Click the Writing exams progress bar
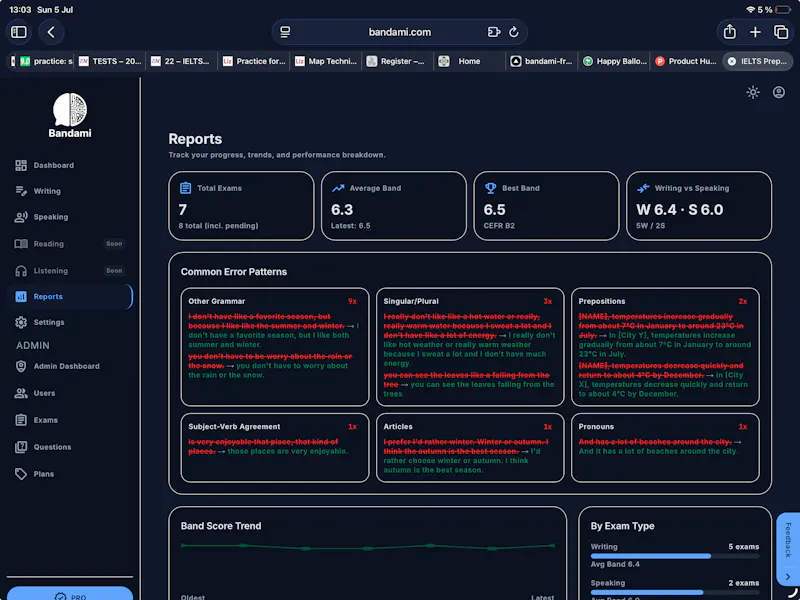The width and height of the screenshot is (800, 600). coord(674,556)
